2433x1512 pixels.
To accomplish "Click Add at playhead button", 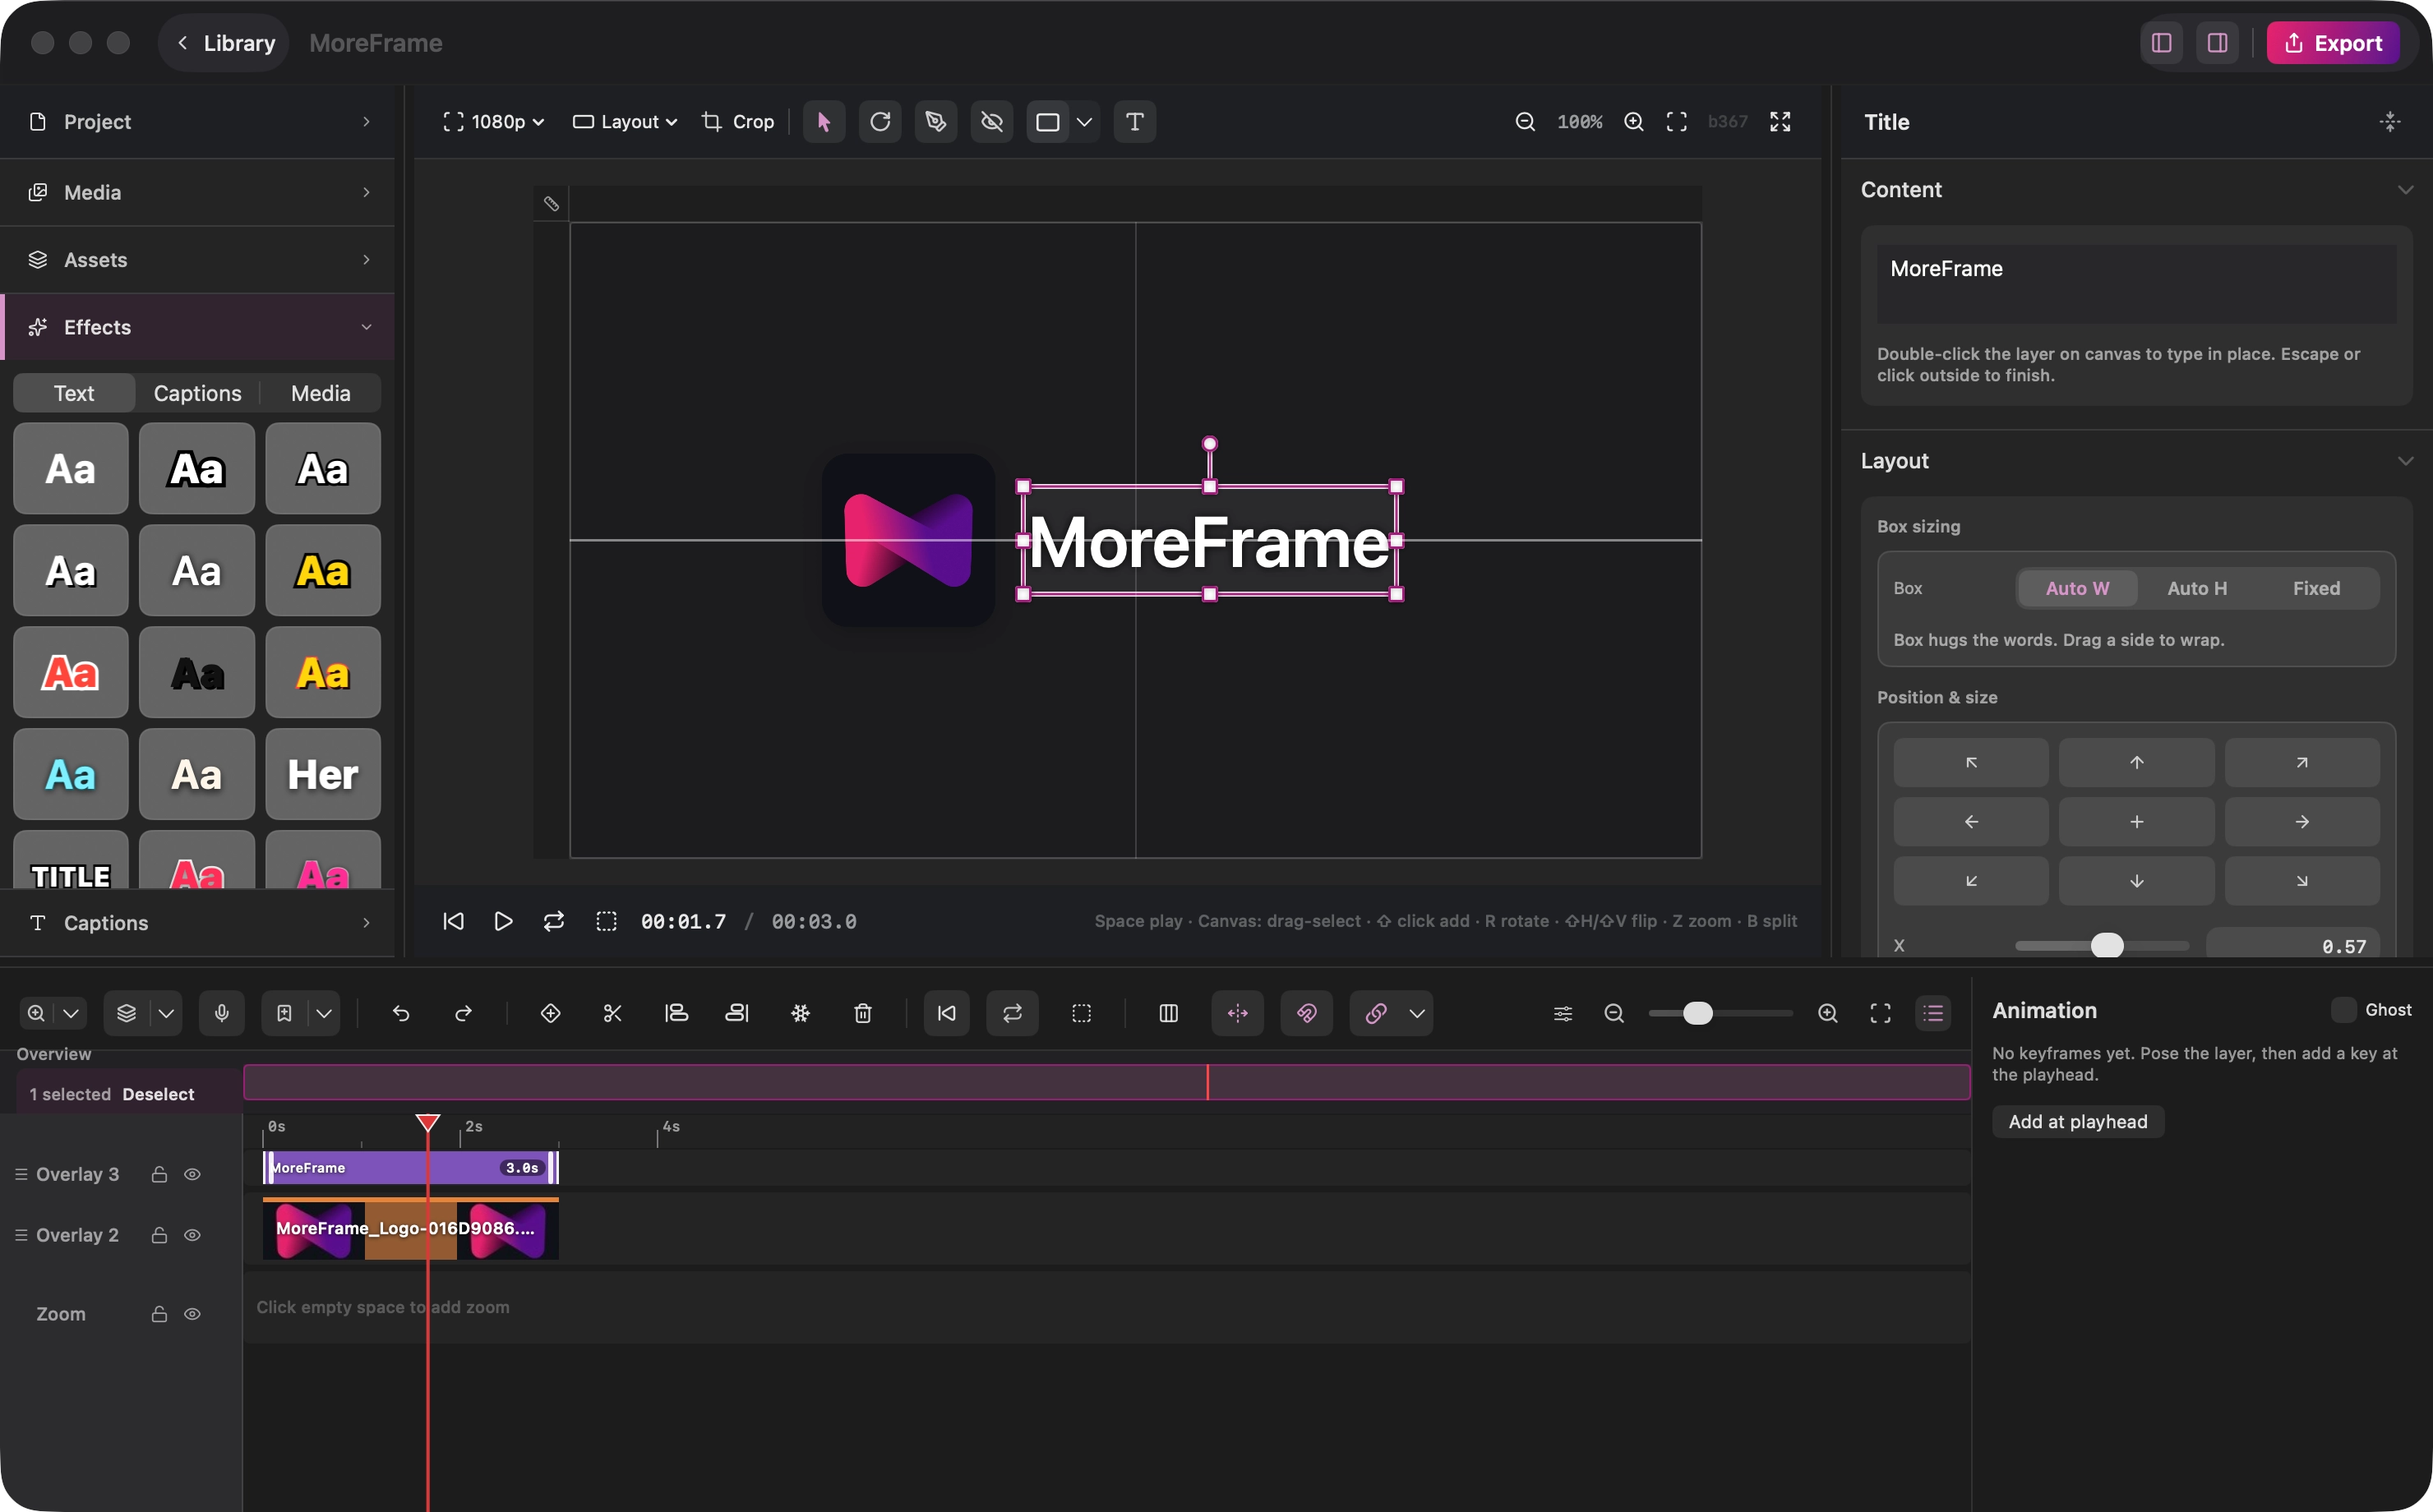I will click(x=2078, y=1121).
